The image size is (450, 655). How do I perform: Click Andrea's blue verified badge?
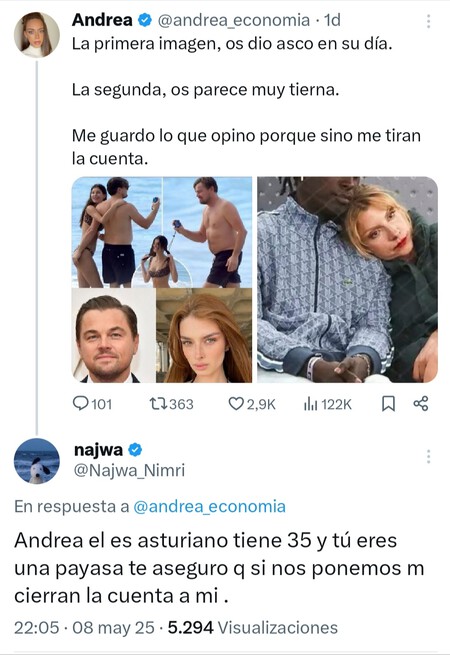(145, 20)
